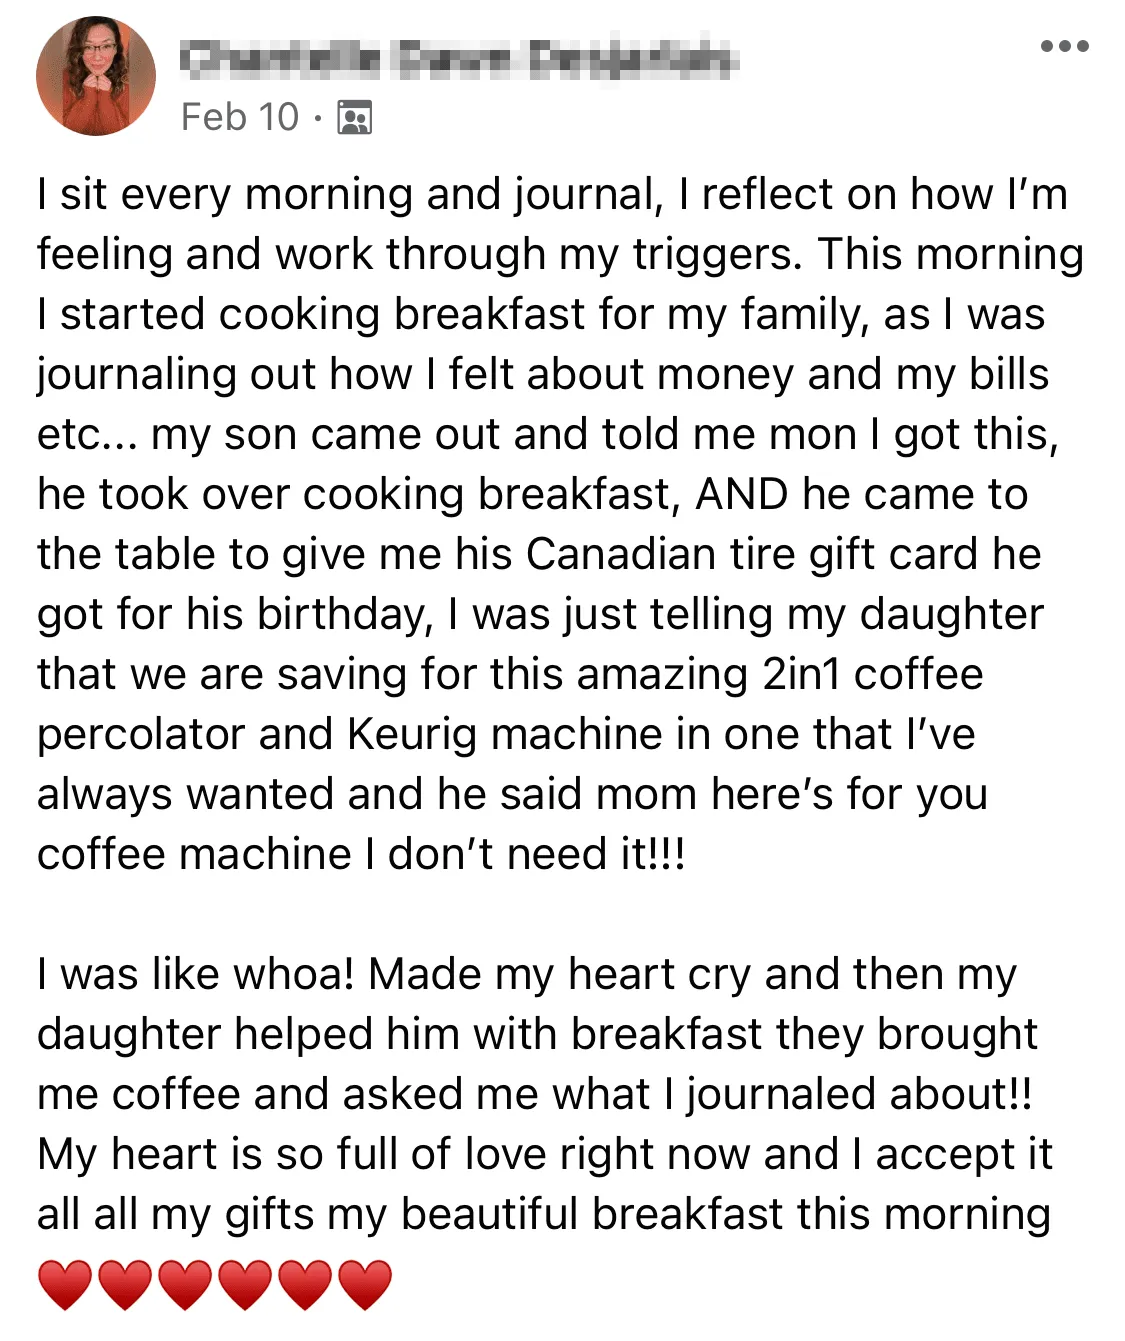The image size is (1125, 1341).
Task: Click the phrase "My heart is so full"
Action: [x=217, y=1154]
